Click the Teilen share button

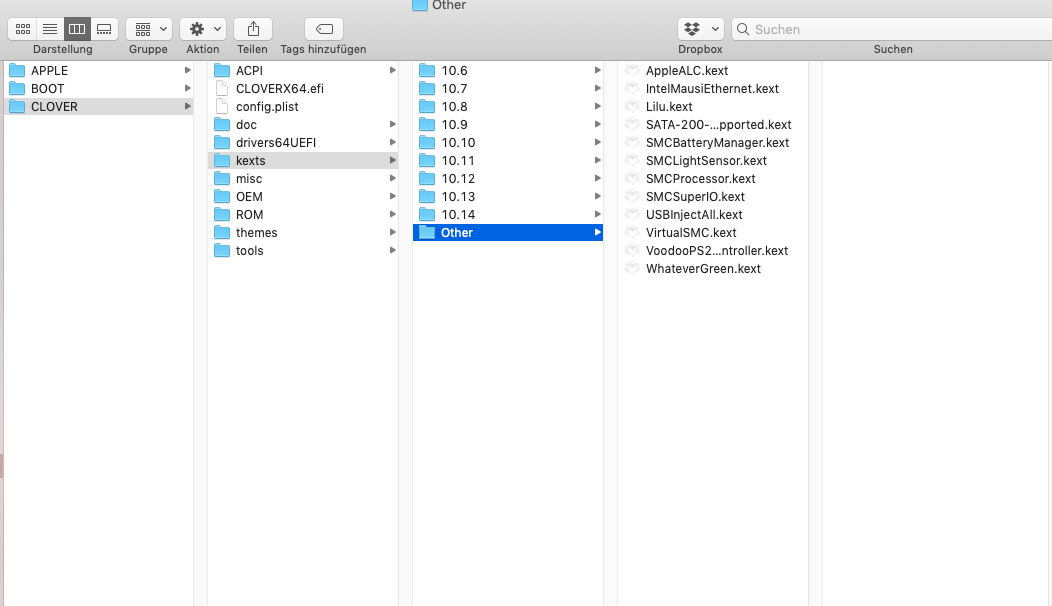coord(253,29)
